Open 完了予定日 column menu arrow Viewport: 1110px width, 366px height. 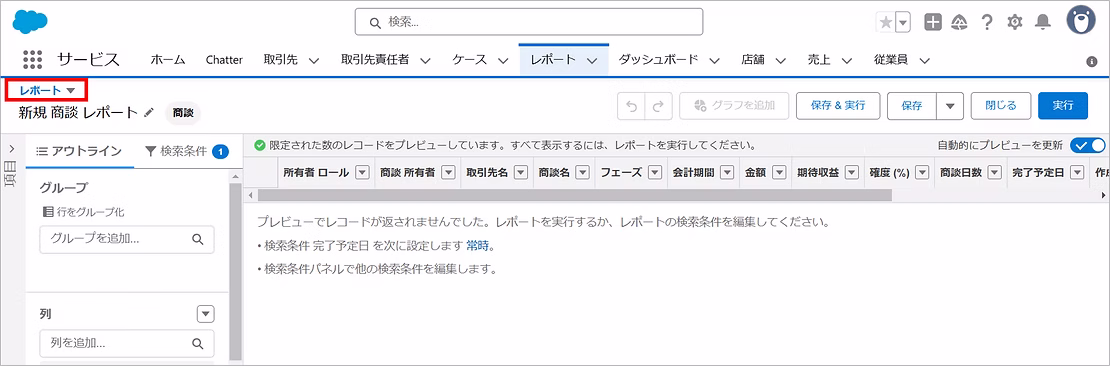click(x=1077, y=172)
